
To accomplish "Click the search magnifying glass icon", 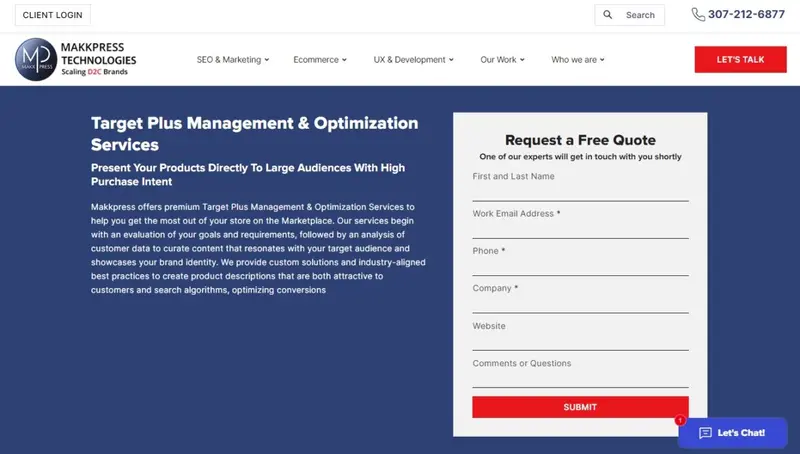I will point(608,15).
